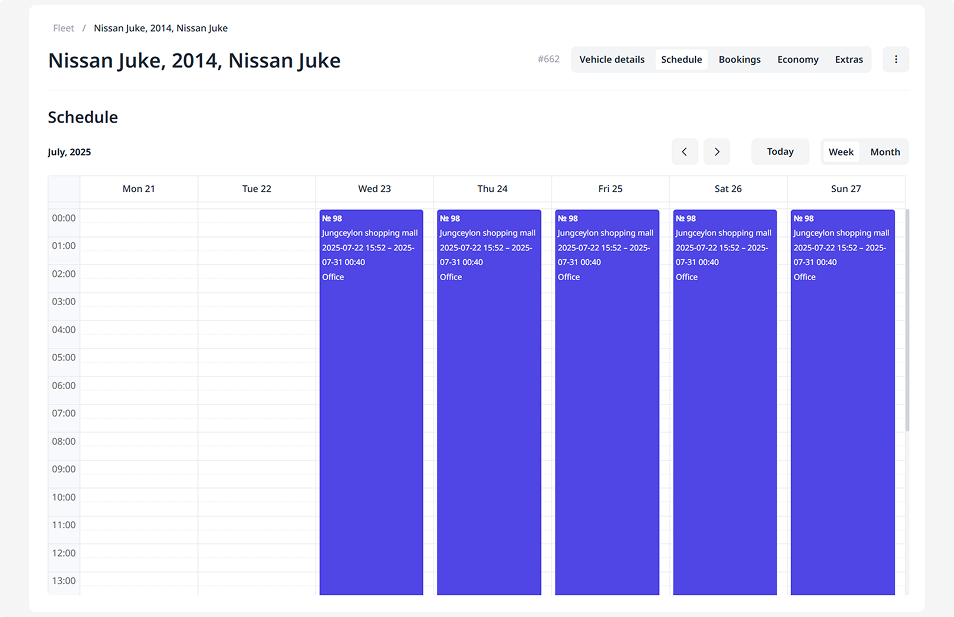Select the Schedule tab
Image resolution: width=954 pixels, height=617 pixels.
pos(681,60)
